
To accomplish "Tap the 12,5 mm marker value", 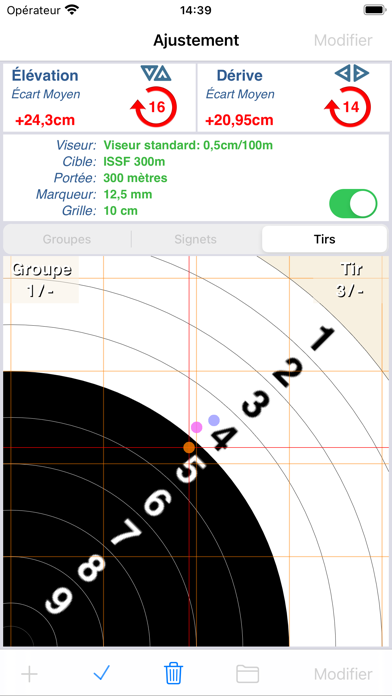I will click(127, 194).
